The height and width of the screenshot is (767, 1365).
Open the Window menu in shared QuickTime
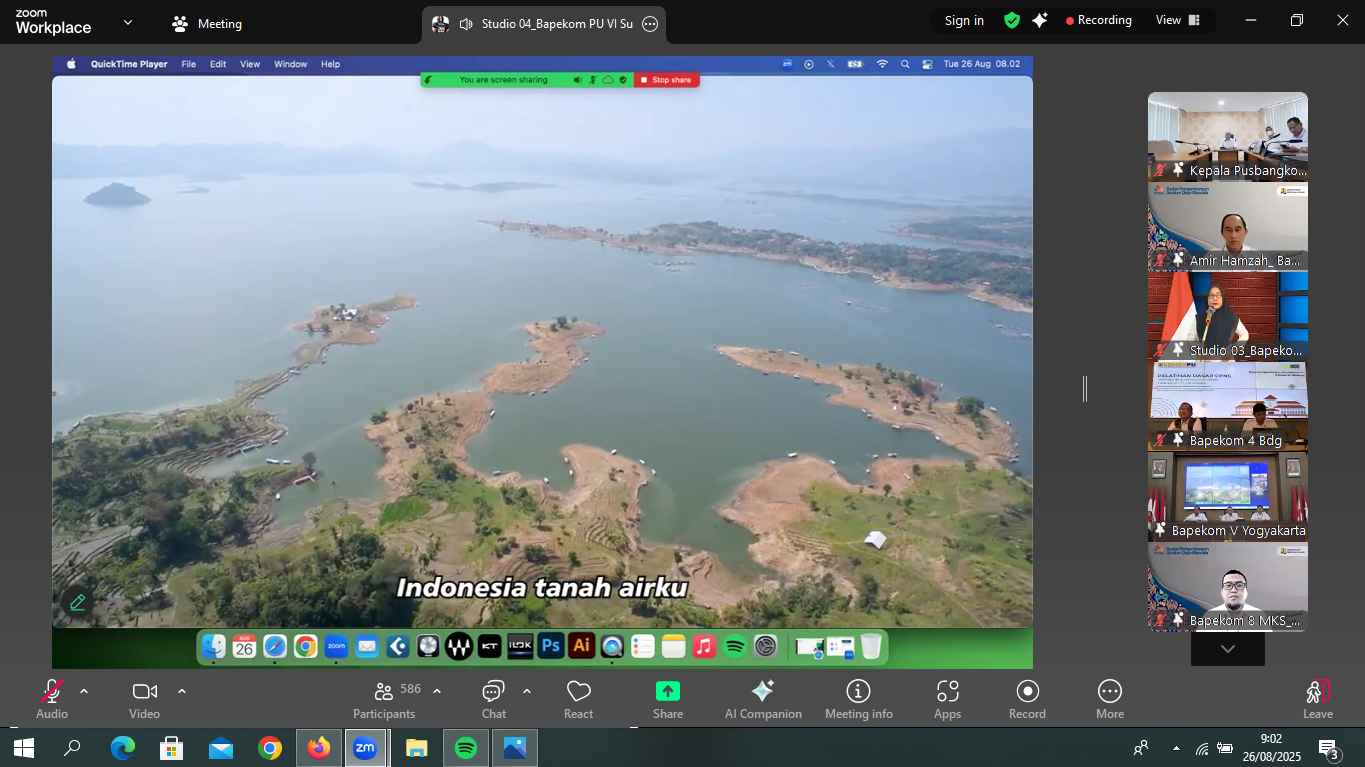coord(290,64)
